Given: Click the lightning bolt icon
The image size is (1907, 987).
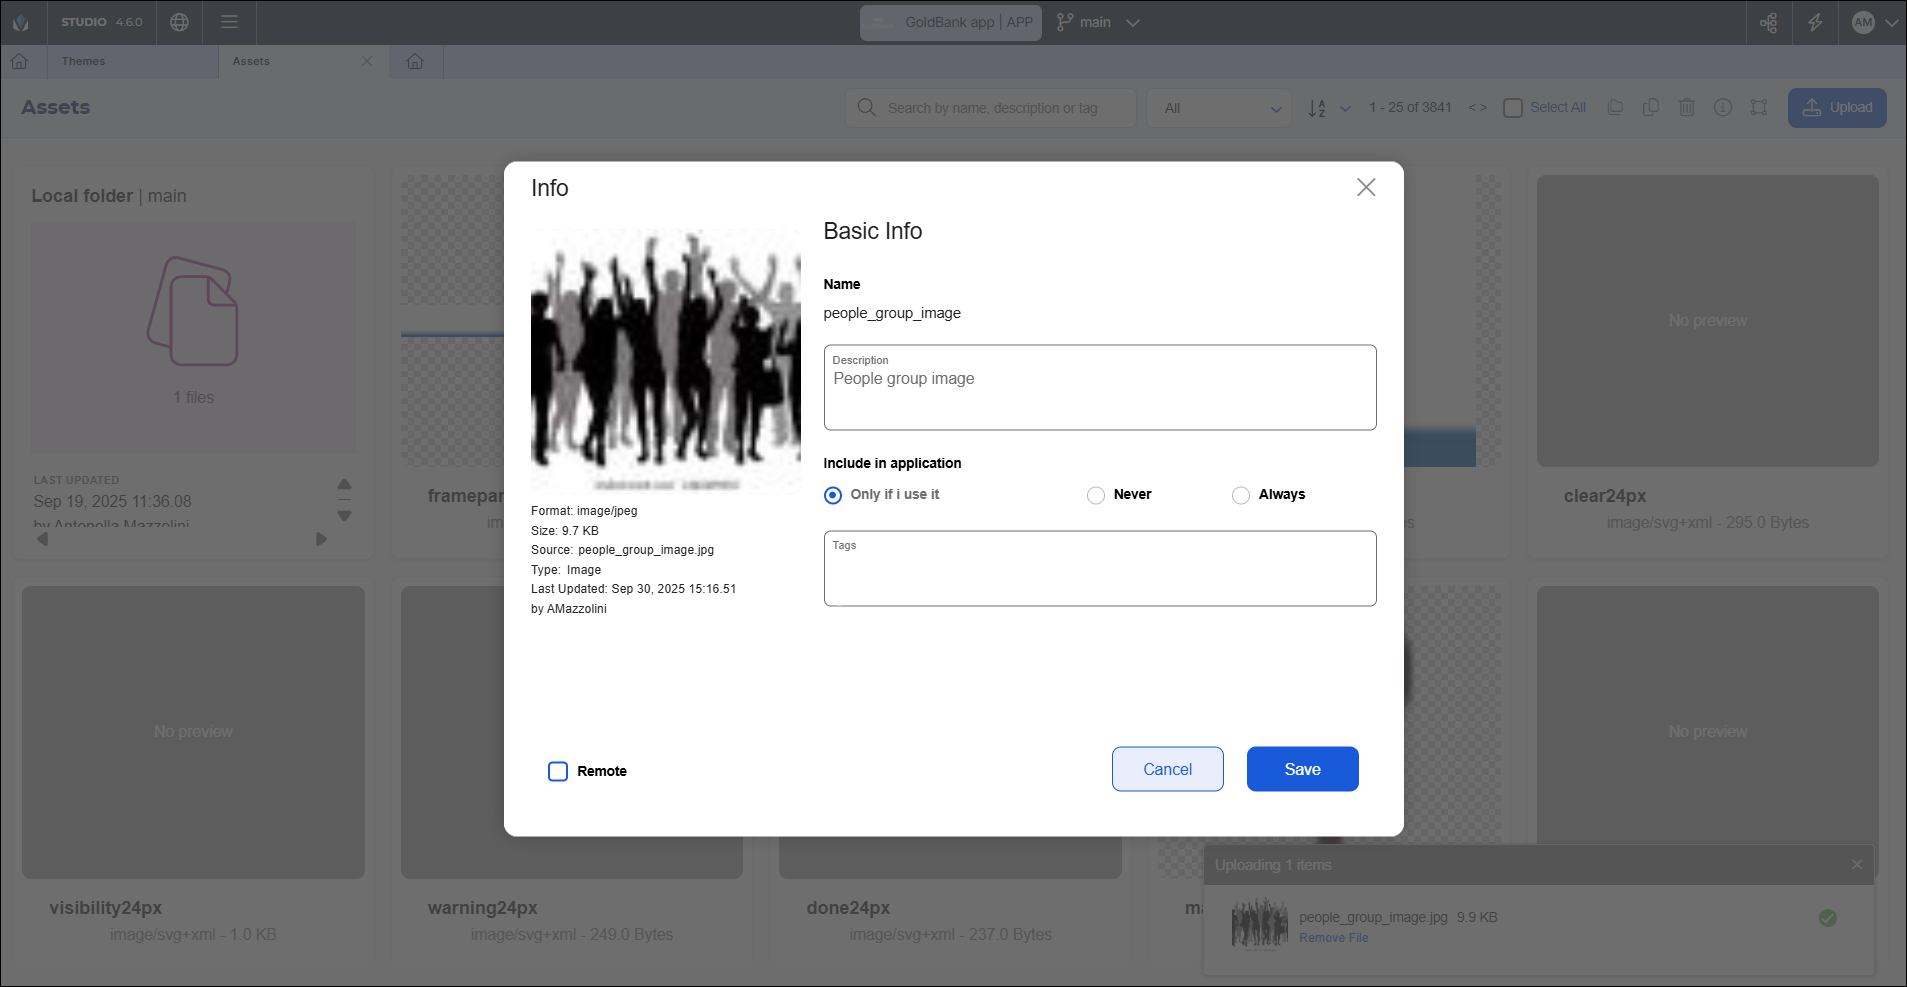Looking at the screenshot, I should pos(1815,22).
